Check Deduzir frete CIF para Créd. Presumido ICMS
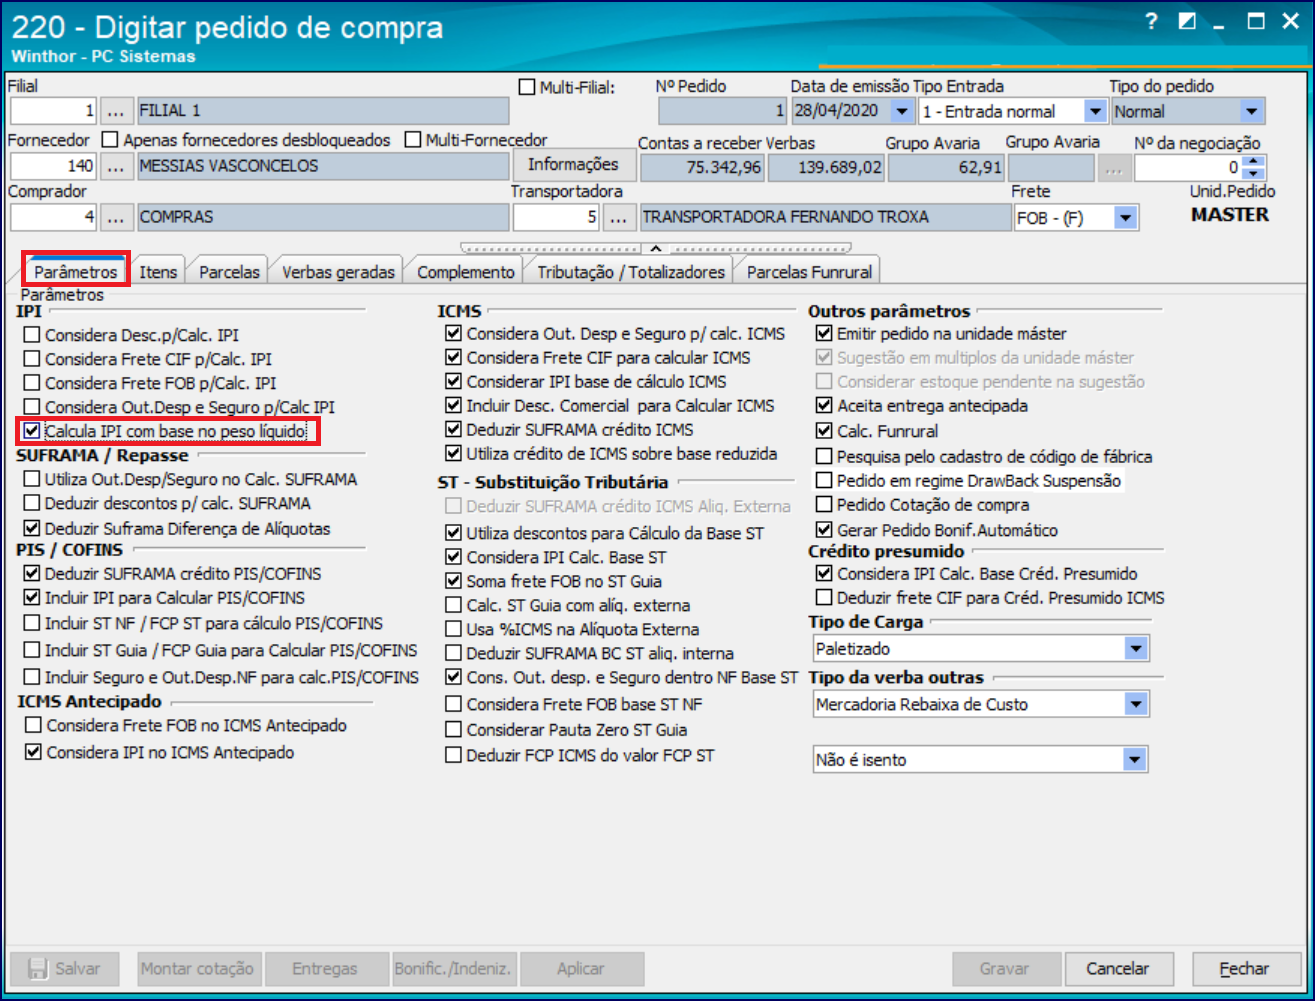Viewport: 1315px width, 1001px height. point(824,598)
